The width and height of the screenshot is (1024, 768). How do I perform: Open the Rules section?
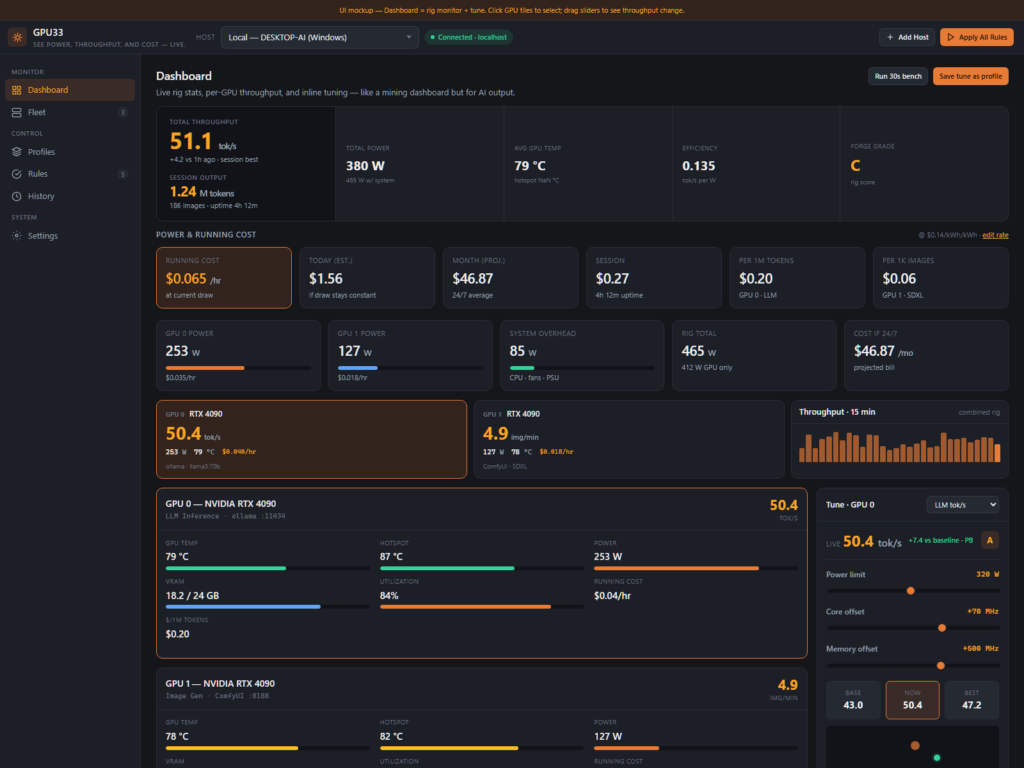[x=70, y=174]
